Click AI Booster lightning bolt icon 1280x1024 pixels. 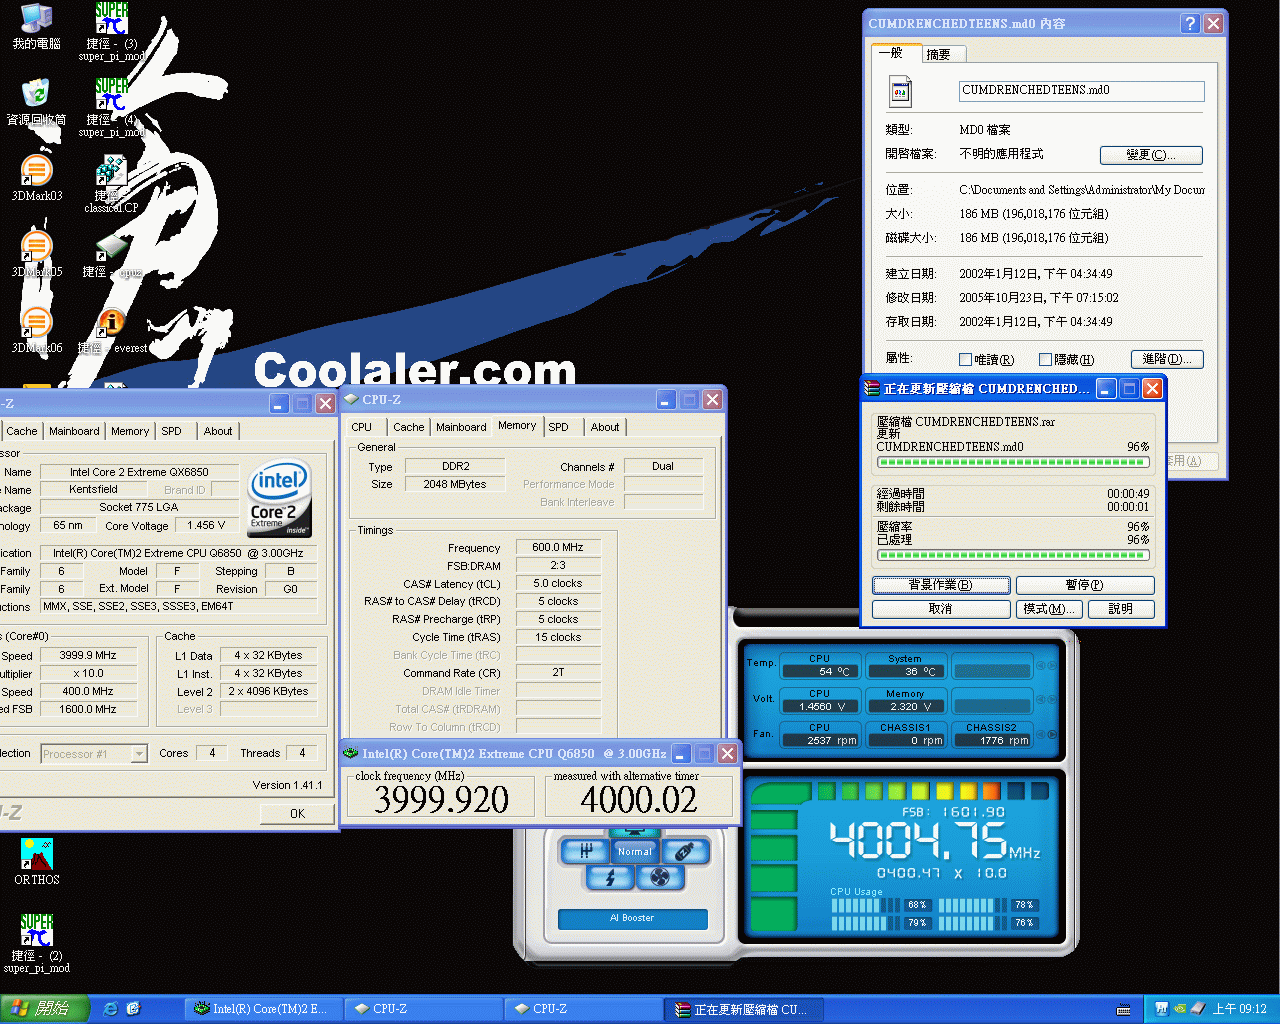(x=610, y=877)
